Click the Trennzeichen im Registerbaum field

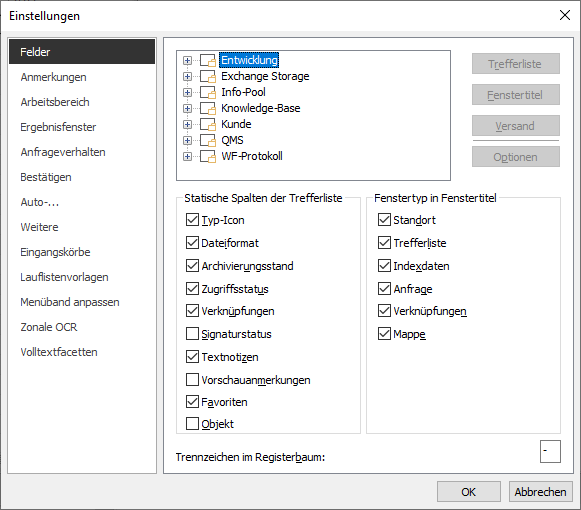[x=550, y=451]
